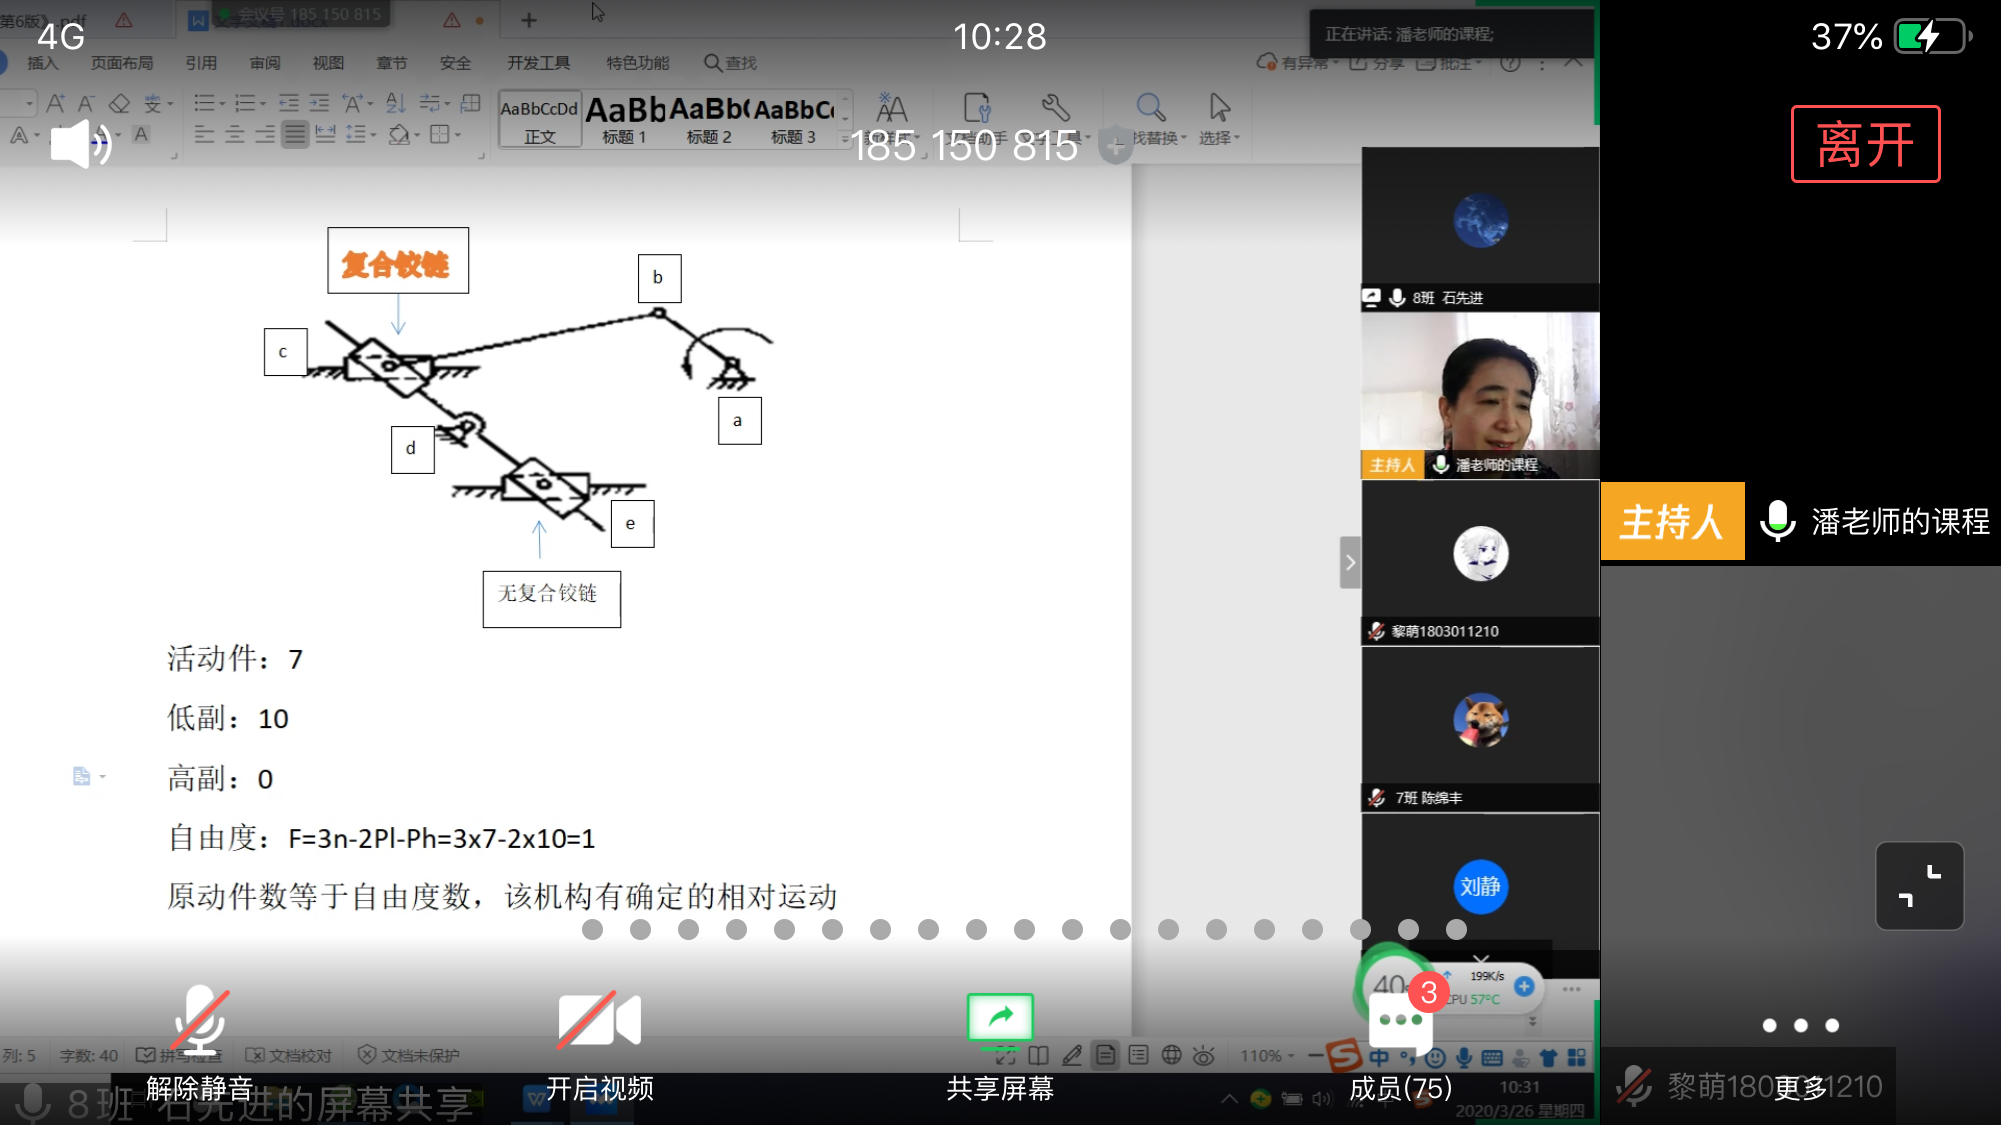Image resolution: width=2001 pixels, height=1125 pixels.
Task: Turn on camera with 开启视频
Action: (x=600, y=1044)
